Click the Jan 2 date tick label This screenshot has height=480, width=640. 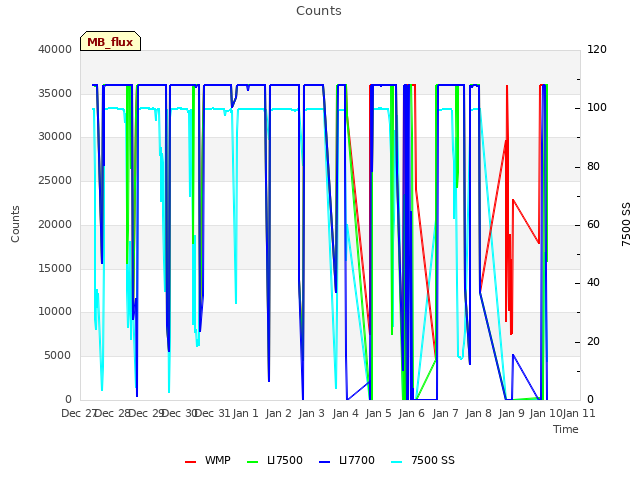click(x=279, y=413)
